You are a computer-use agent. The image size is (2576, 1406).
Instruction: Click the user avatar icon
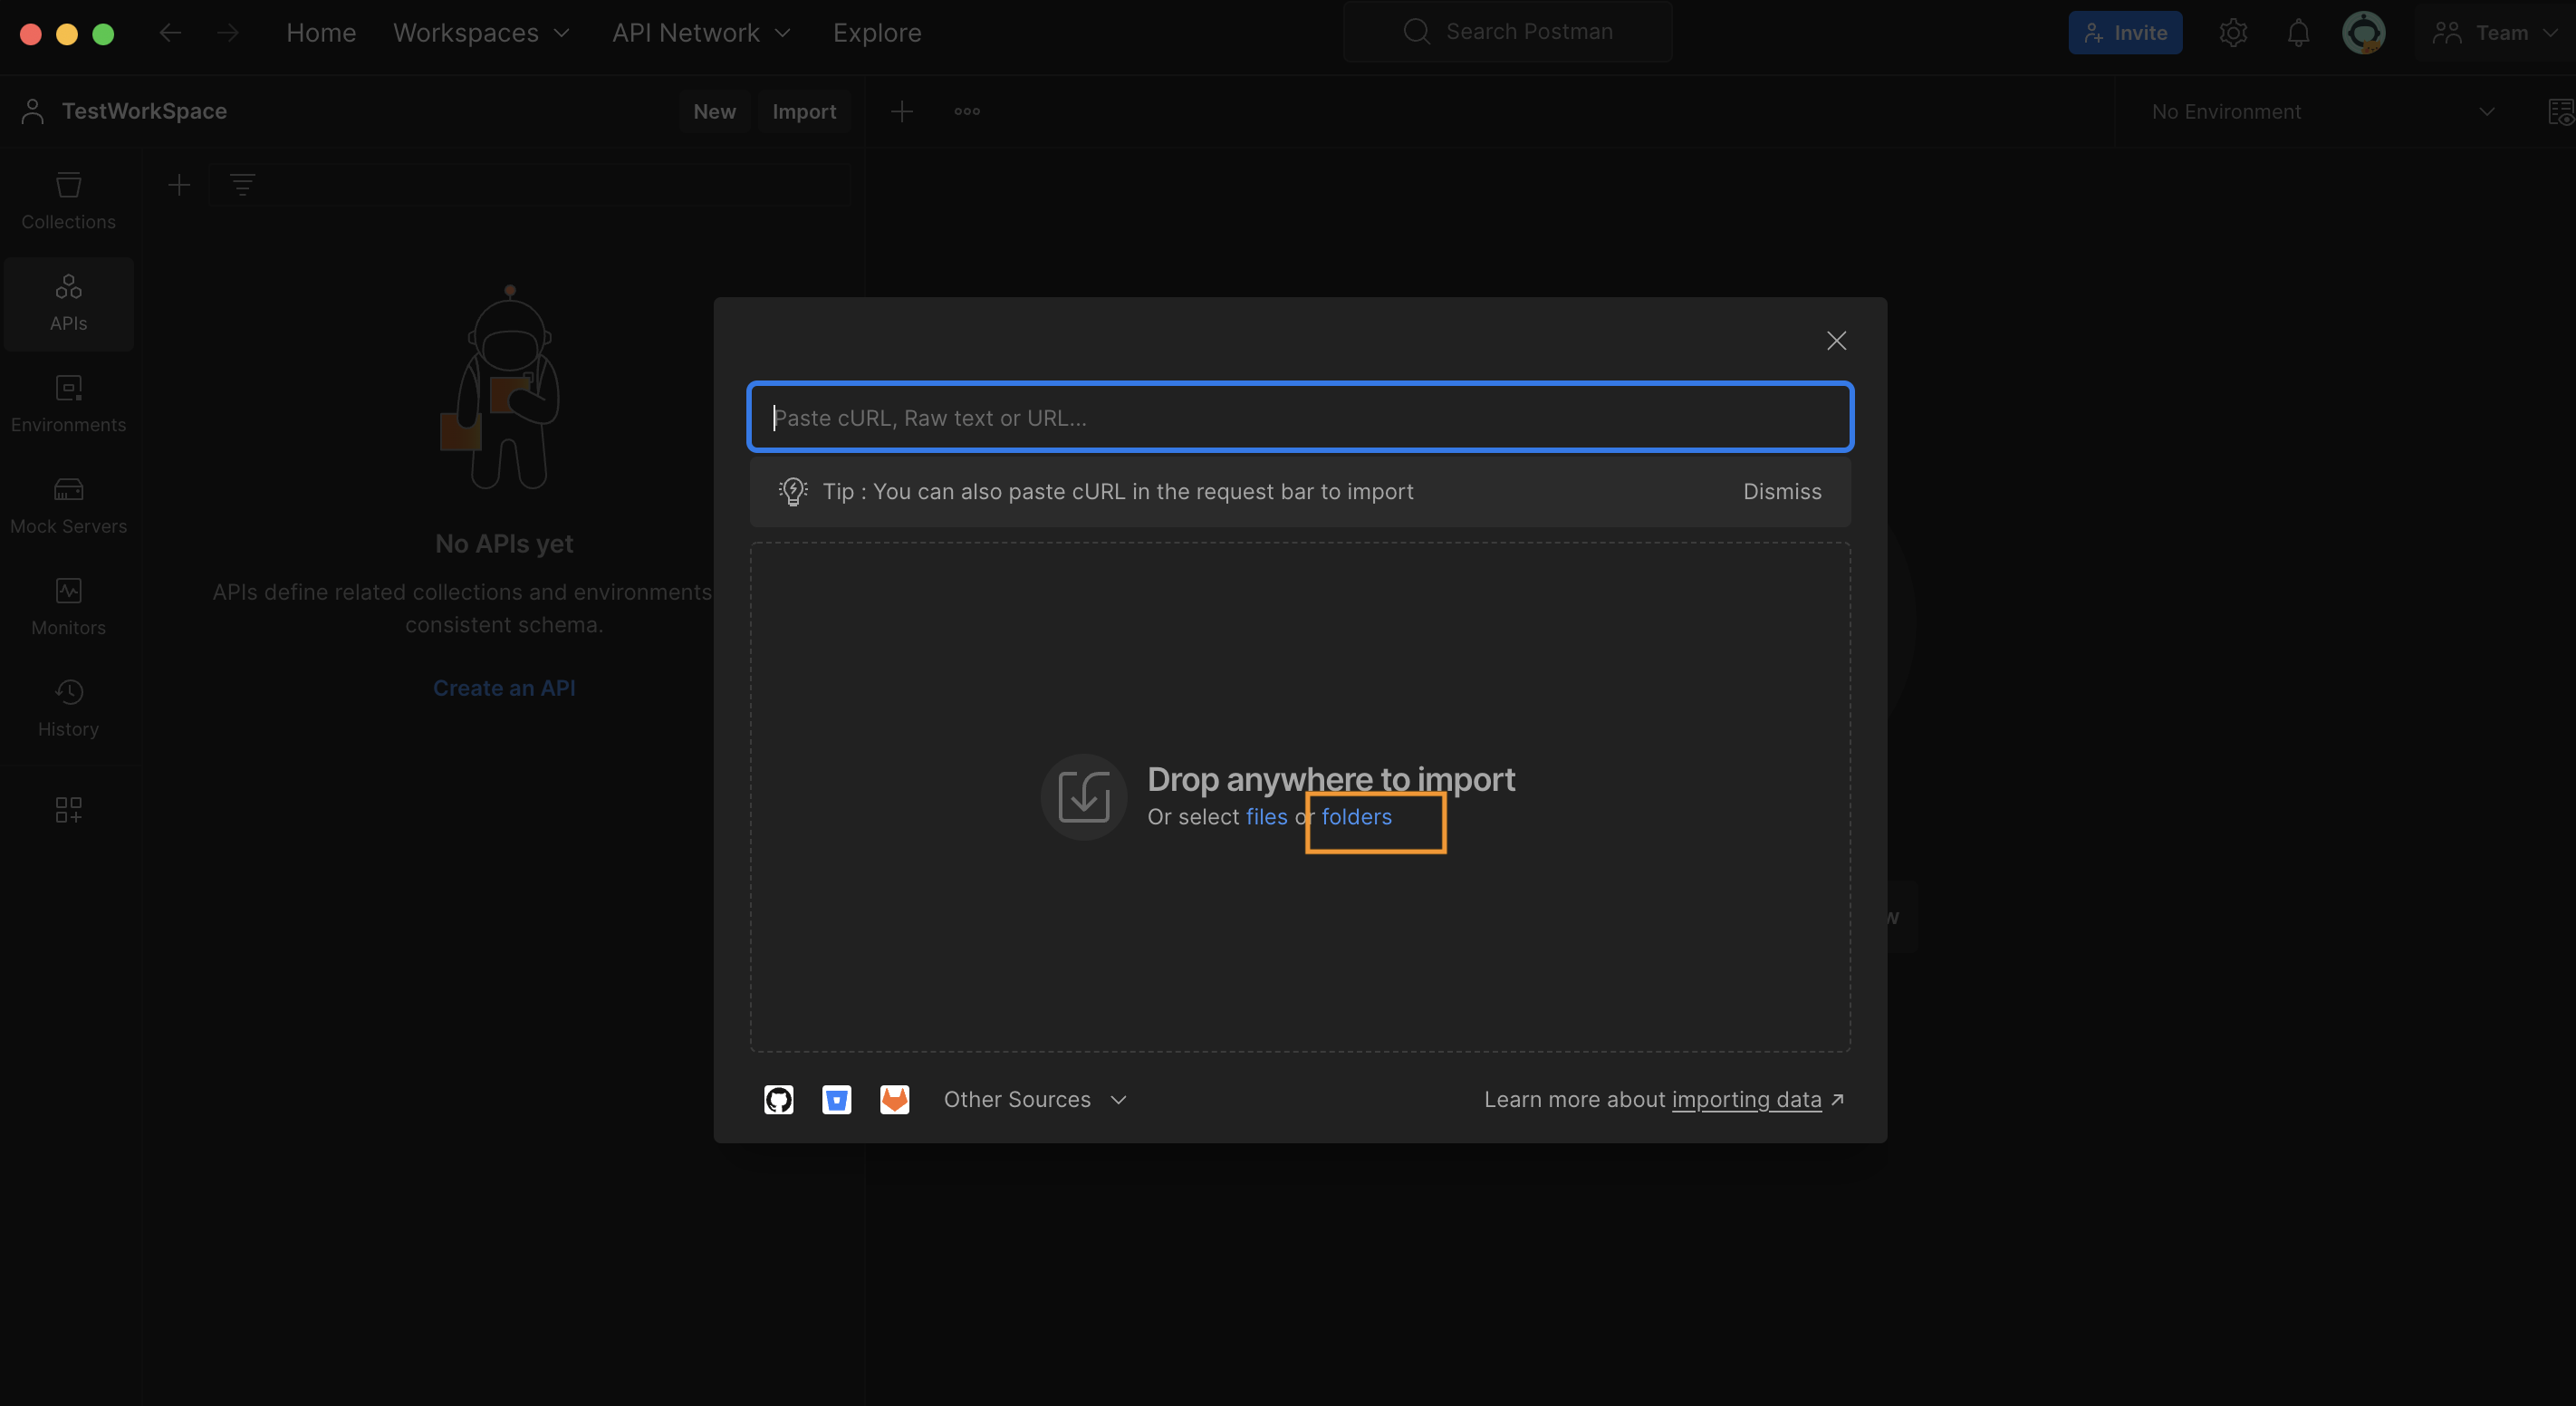coord(2364,33)
